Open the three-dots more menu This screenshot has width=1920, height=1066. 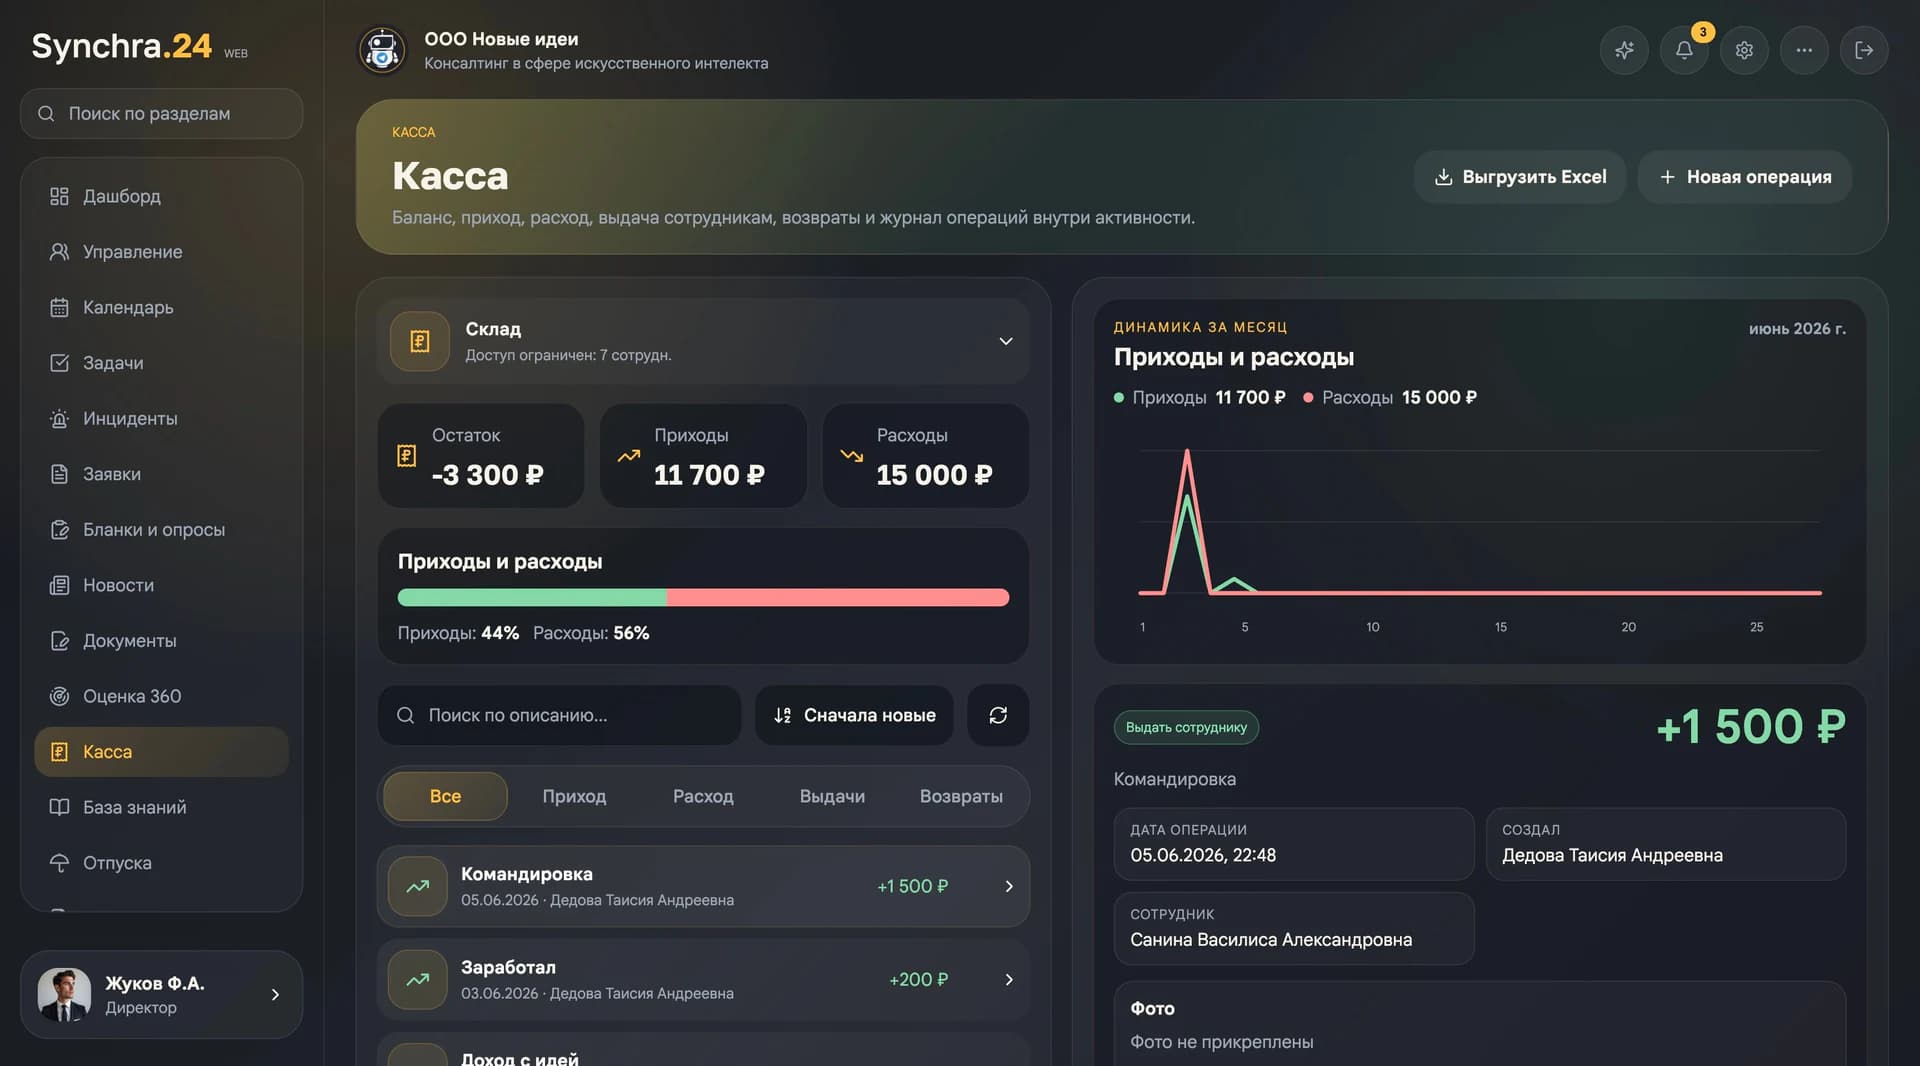[1804, 50]
